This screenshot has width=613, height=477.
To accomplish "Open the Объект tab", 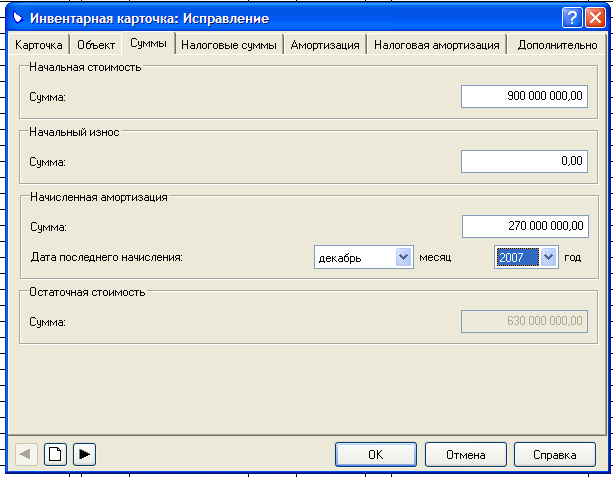I will 96,45.
